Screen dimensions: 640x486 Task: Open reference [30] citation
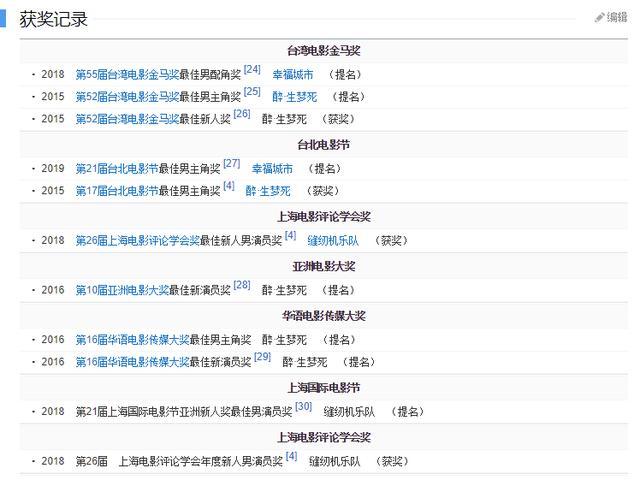[303, 406]
